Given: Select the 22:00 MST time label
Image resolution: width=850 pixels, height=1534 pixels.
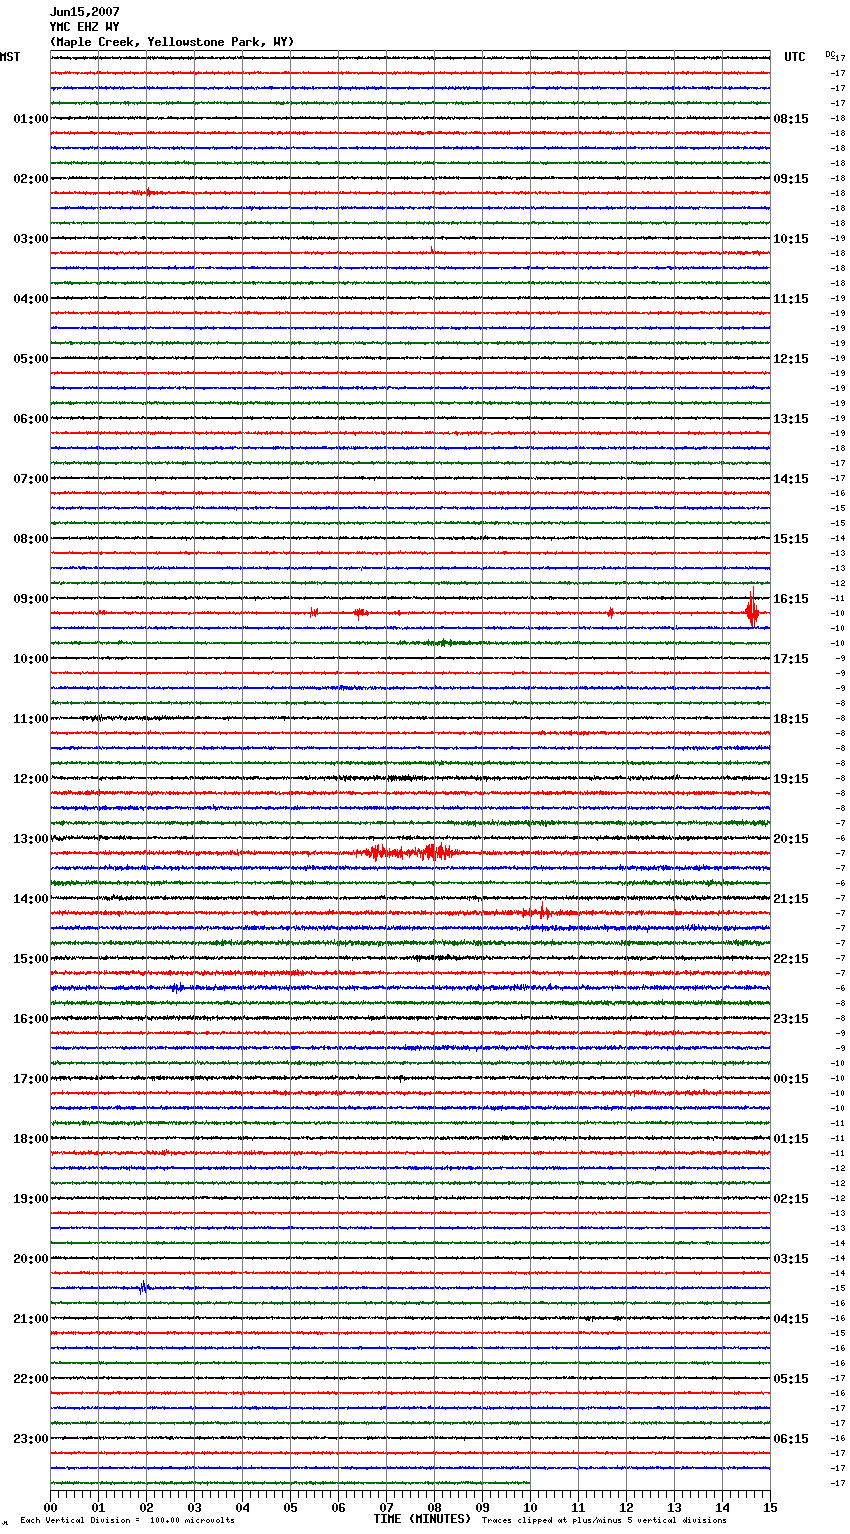Looking at the screenshot, I should click(31, 1379).
